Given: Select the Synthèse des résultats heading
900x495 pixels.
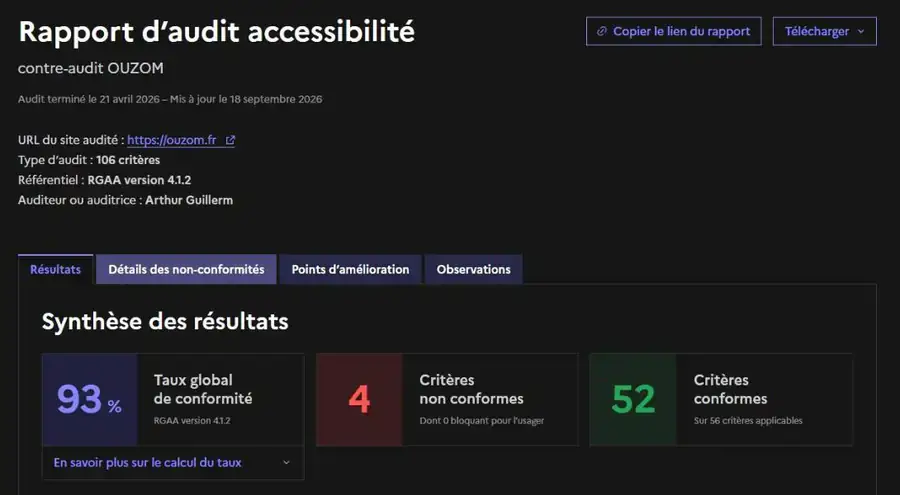Looking at the screenshot, I should coord(165,322).
